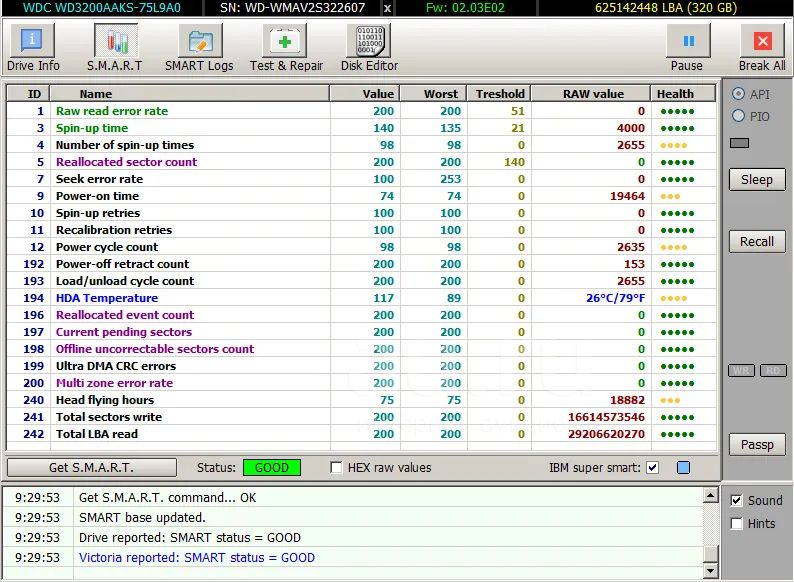Click the ID column header

tap(28, 94)
